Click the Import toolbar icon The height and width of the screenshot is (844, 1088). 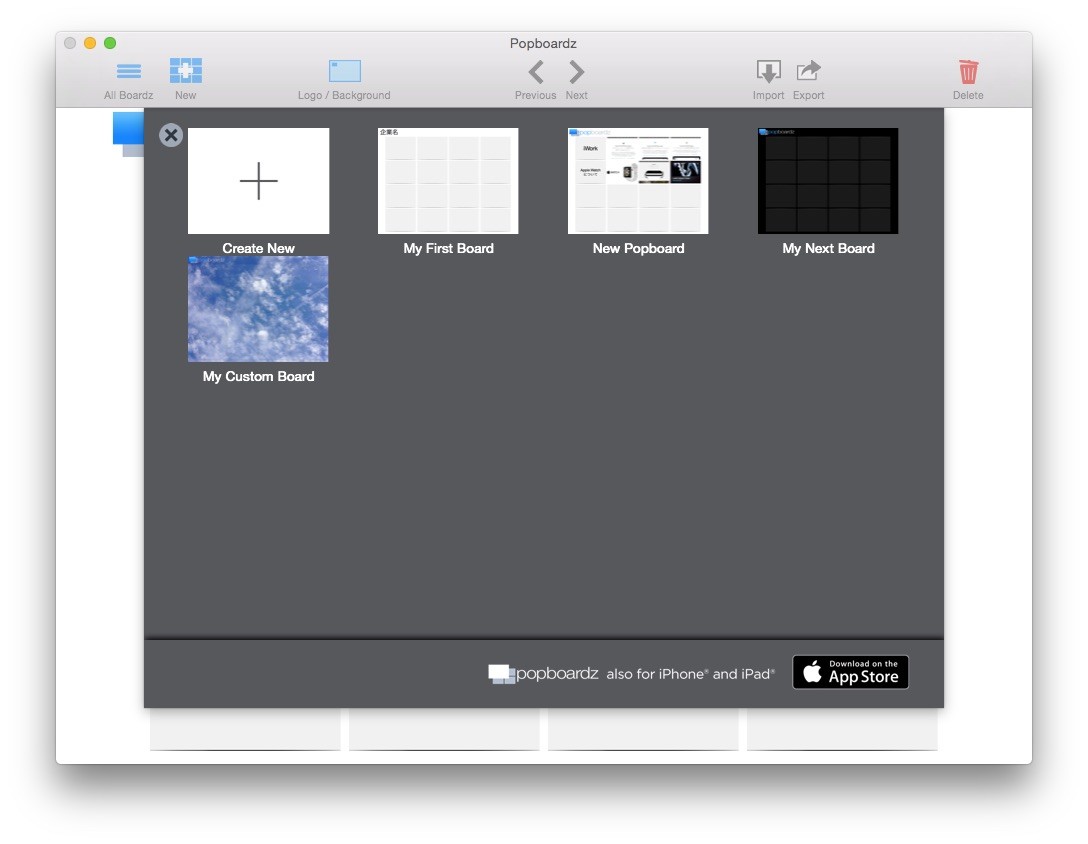click(768, 71)
